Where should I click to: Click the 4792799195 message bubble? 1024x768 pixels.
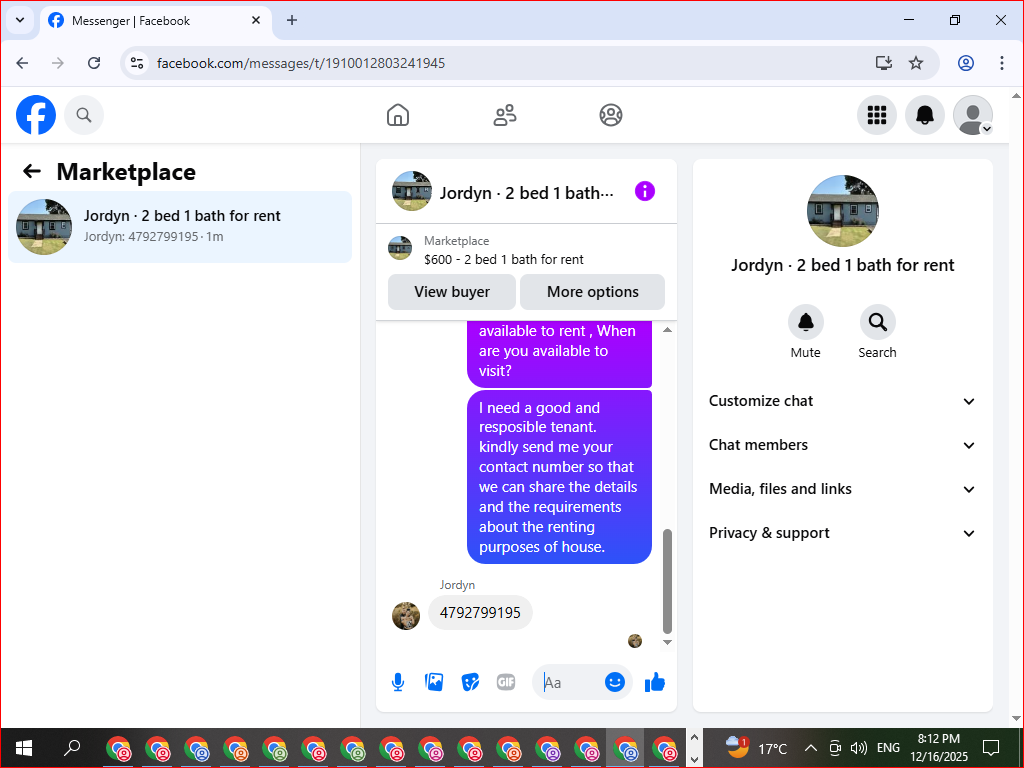(x=480, y=613)
